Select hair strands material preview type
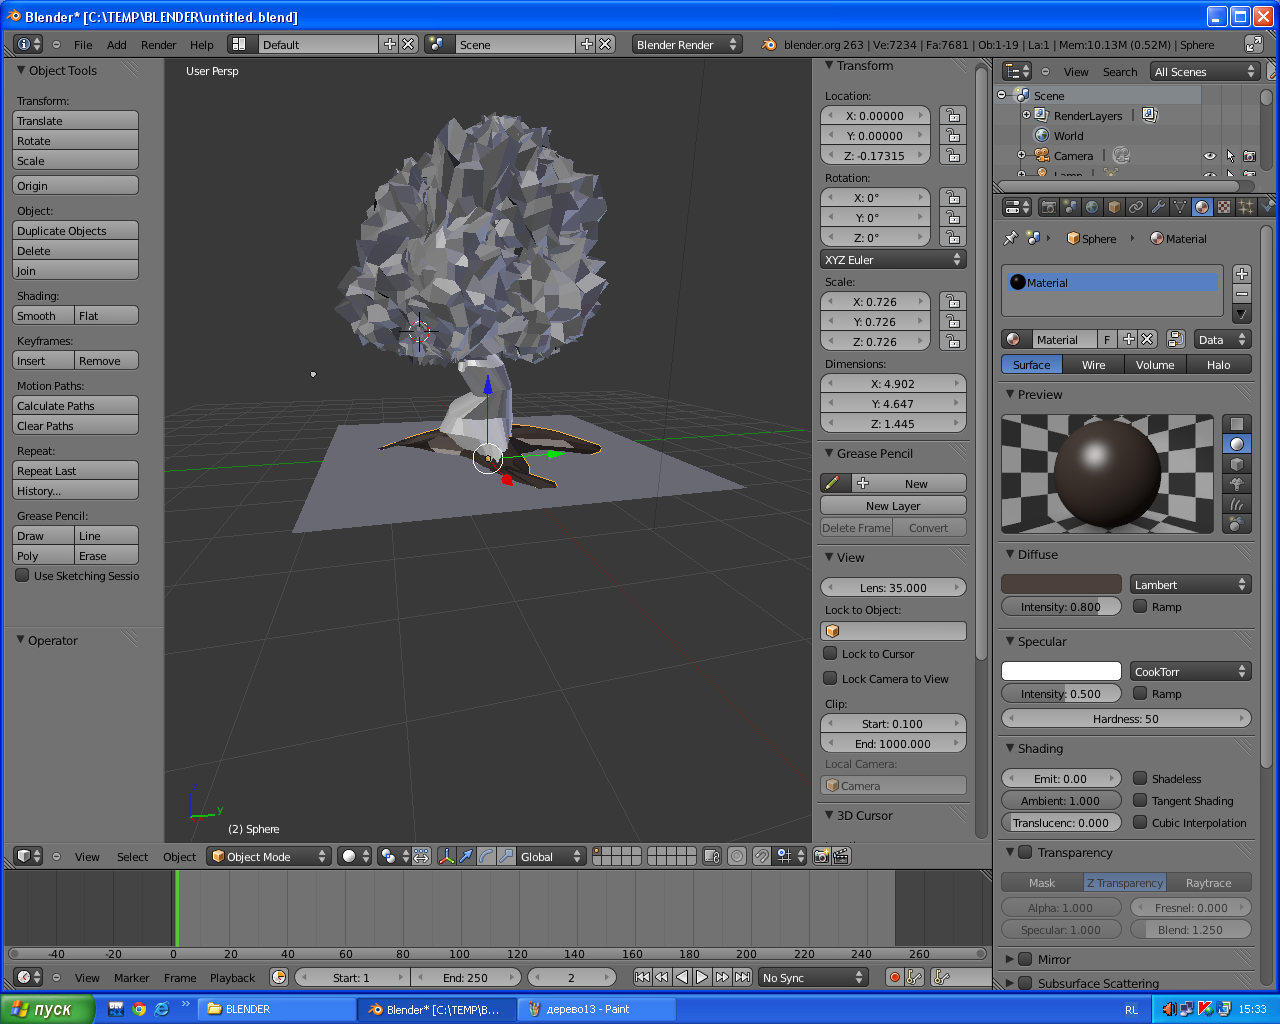Image resolution: width=1280 pixels, height=1024 pixels. click(x=1237, y=504)
